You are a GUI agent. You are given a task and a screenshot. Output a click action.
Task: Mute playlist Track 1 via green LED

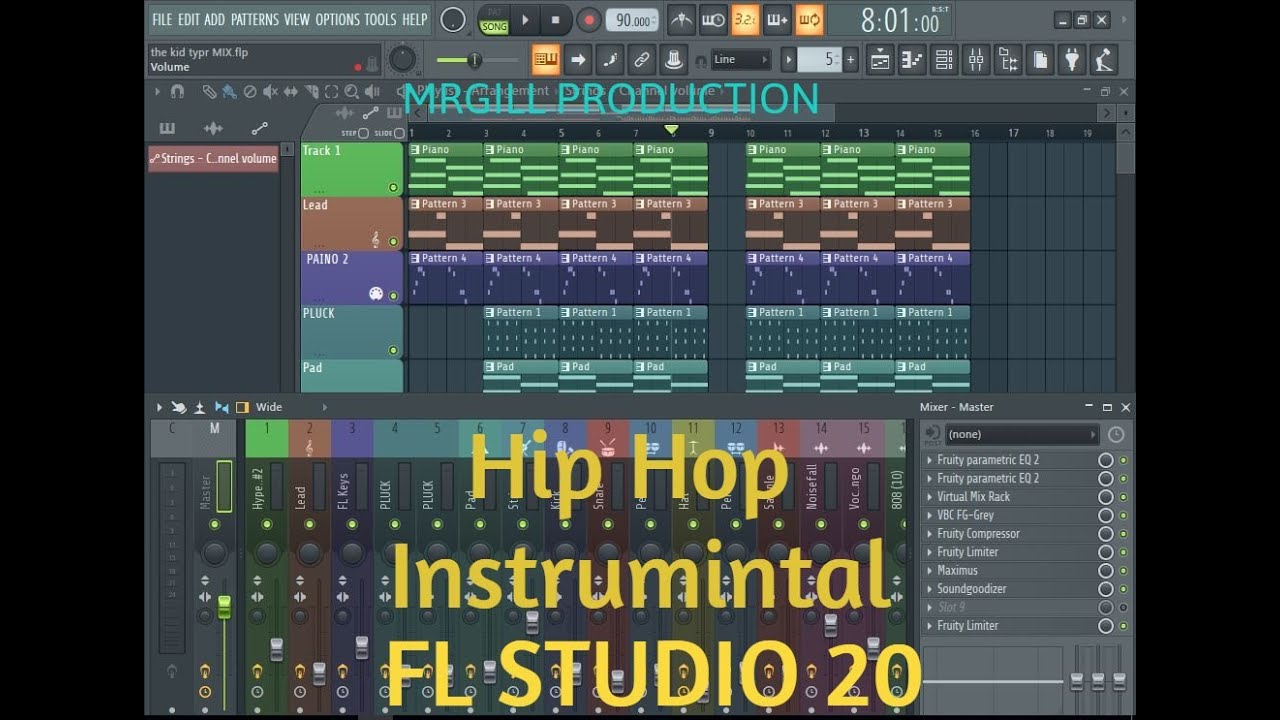[x=393, y=187]
